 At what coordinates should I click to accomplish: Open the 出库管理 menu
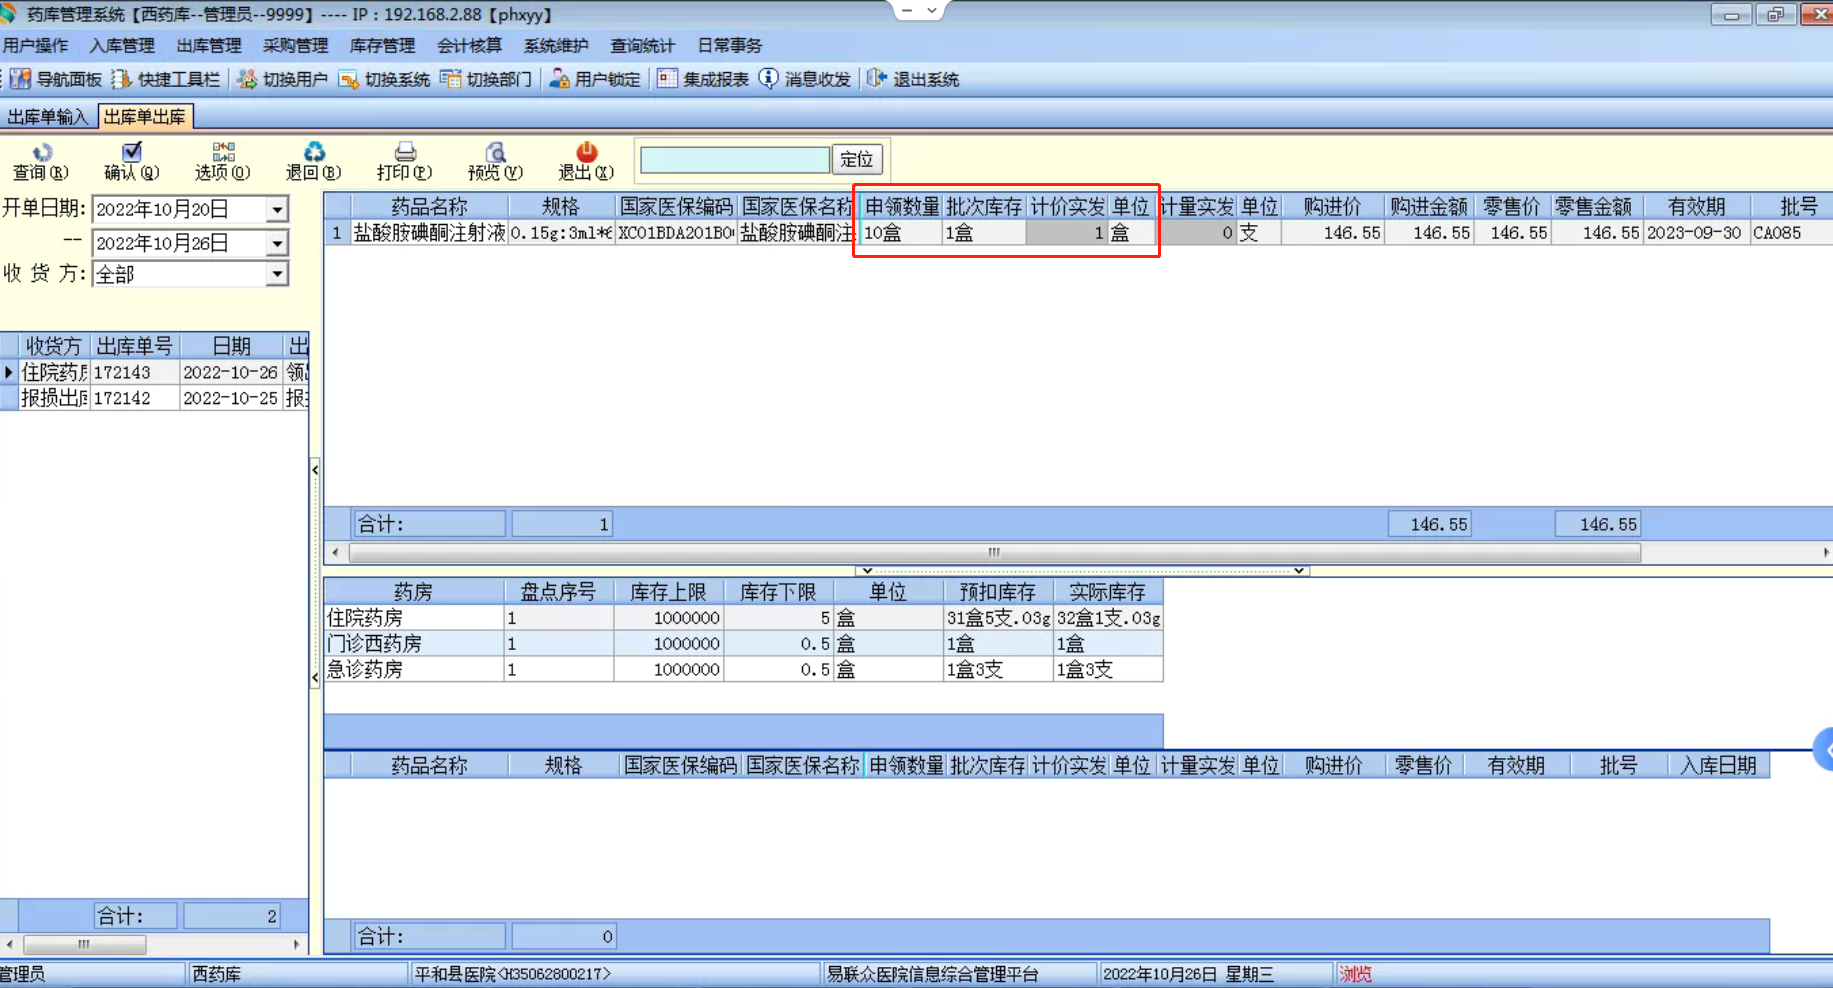pyautogui.click(x=209, y=46)
